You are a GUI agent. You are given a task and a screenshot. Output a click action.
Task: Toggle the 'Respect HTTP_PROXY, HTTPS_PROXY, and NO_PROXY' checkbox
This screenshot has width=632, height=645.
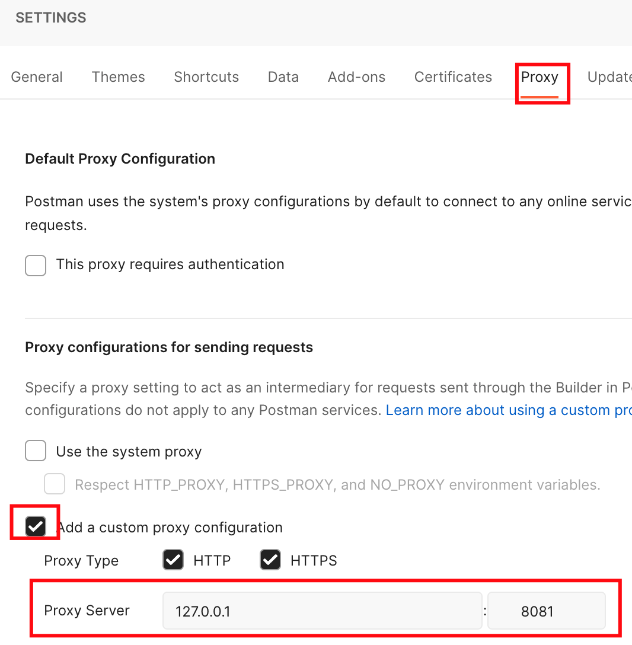click(x=55, y=485)
